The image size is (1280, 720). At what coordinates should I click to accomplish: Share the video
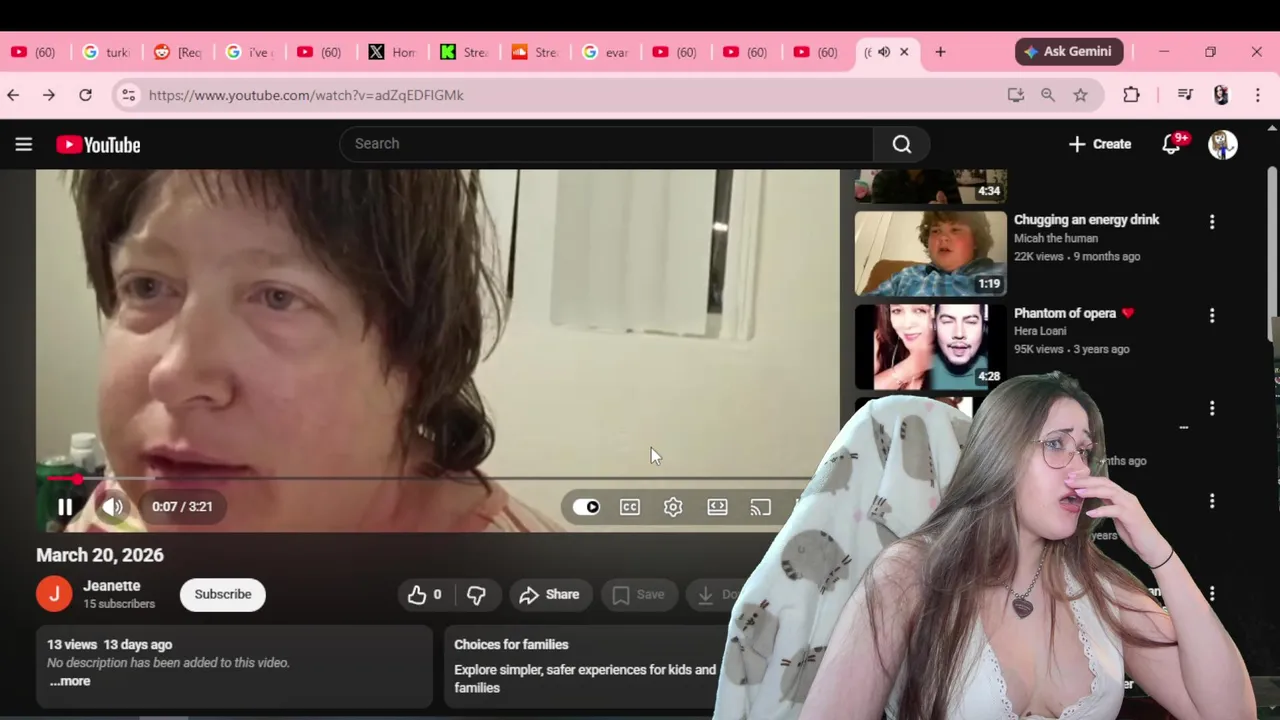click(x=550, y=594)
